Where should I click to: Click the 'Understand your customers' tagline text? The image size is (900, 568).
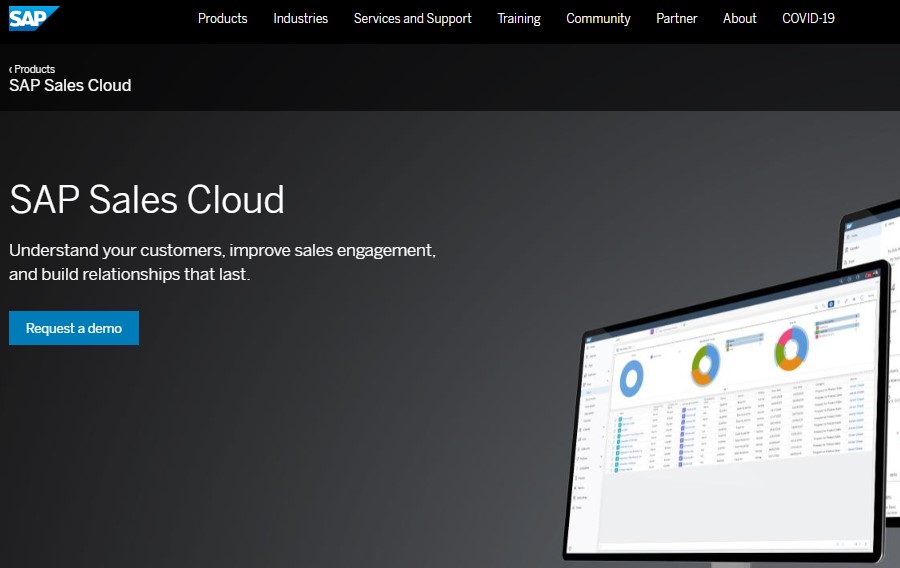223,262
